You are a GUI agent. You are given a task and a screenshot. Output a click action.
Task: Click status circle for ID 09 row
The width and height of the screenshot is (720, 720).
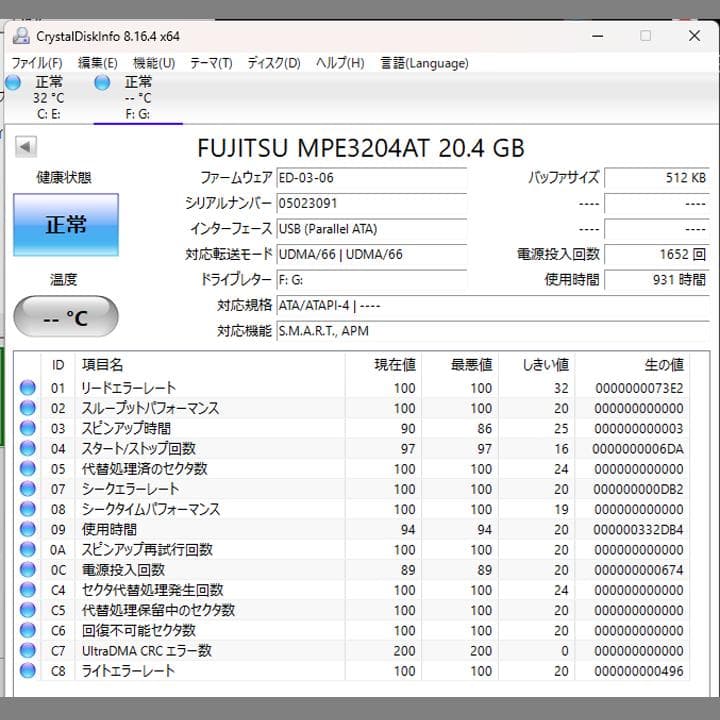pyautogui.click(x=28, y=529)
